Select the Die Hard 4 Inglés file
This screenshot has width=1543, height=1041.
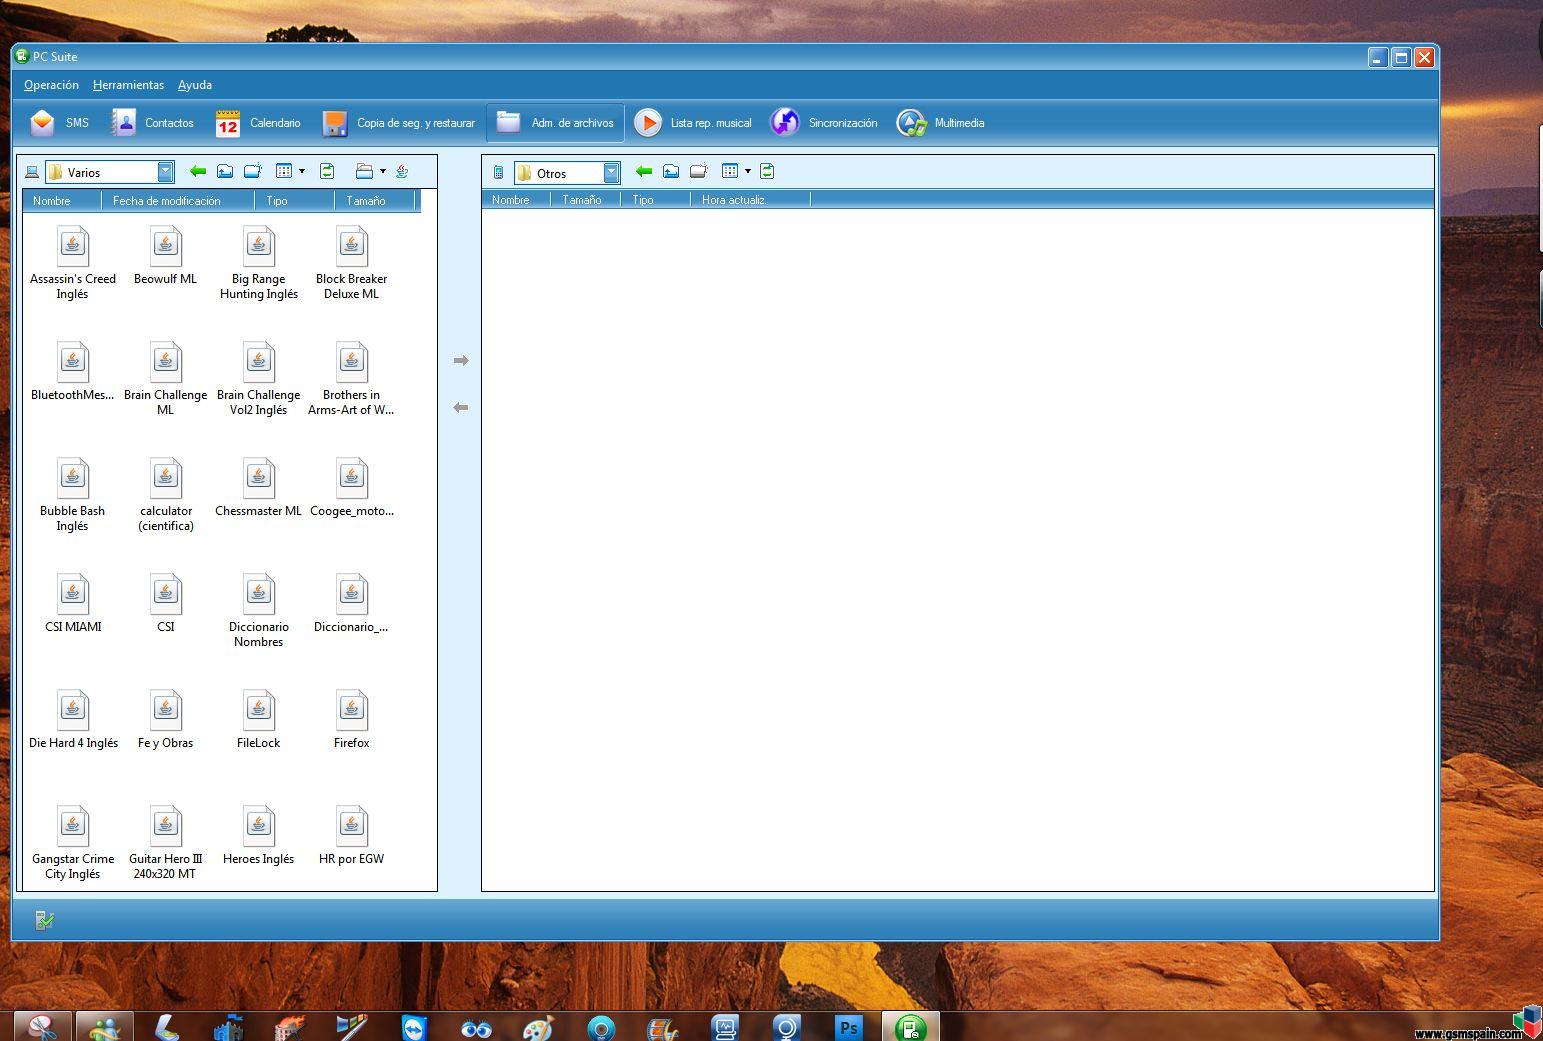click(x=73, y=721)
